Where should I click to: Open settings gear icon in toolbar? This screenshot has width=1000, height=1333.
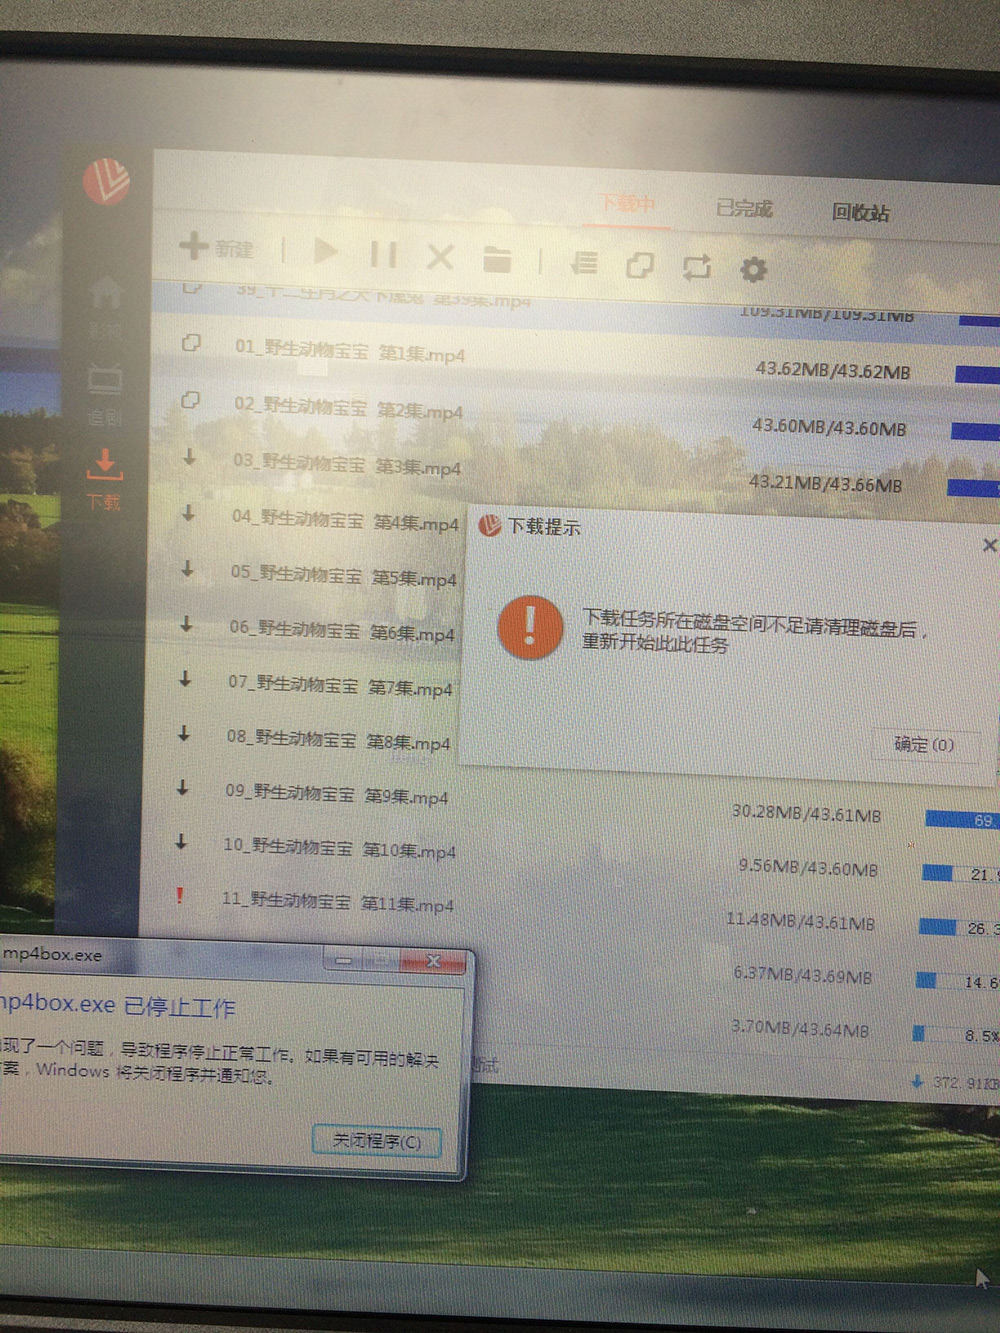click(753, 269)
